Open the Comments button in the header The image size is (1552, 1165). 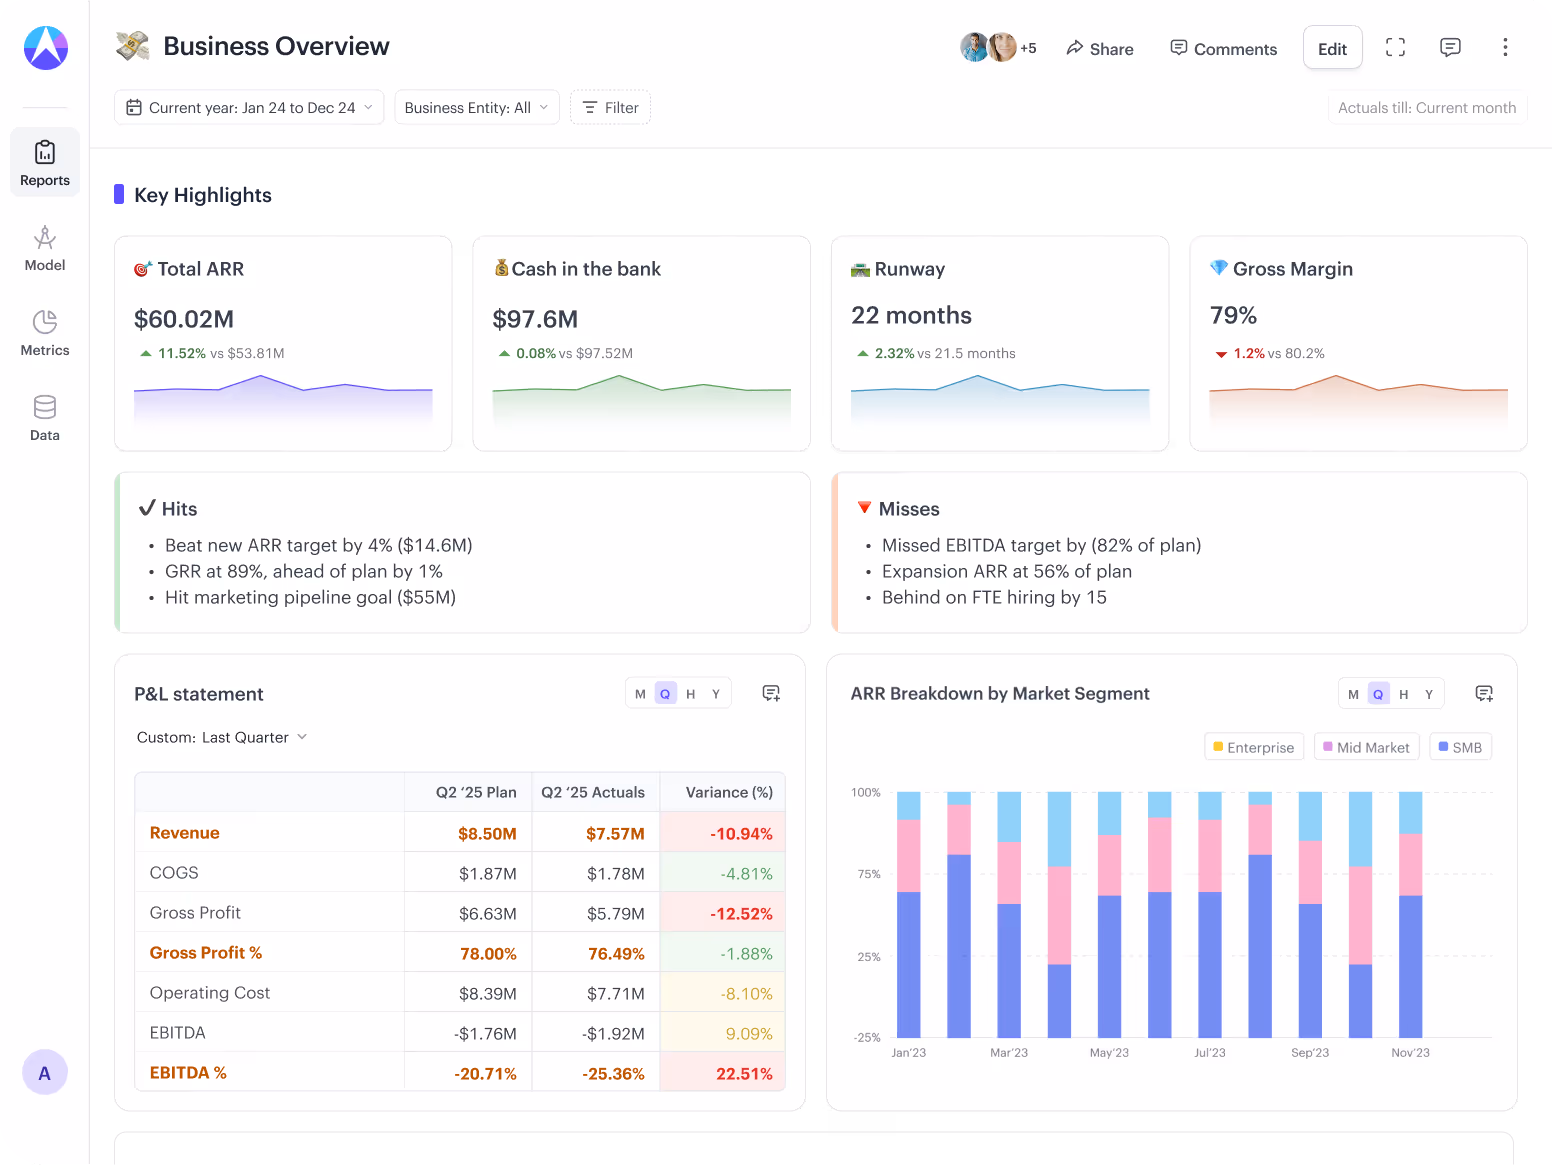point(1224,49)
